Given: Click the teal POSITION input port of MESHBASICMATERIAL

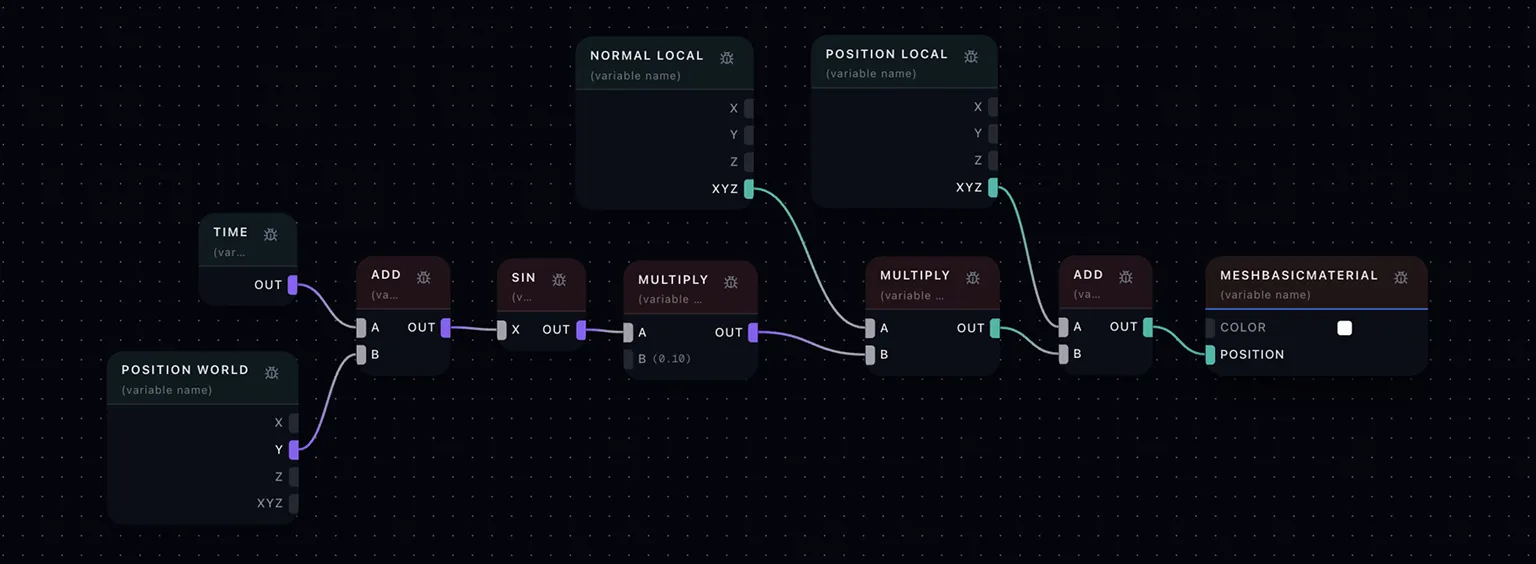Looking at the screenshot, I should [x=1210, y=355].
